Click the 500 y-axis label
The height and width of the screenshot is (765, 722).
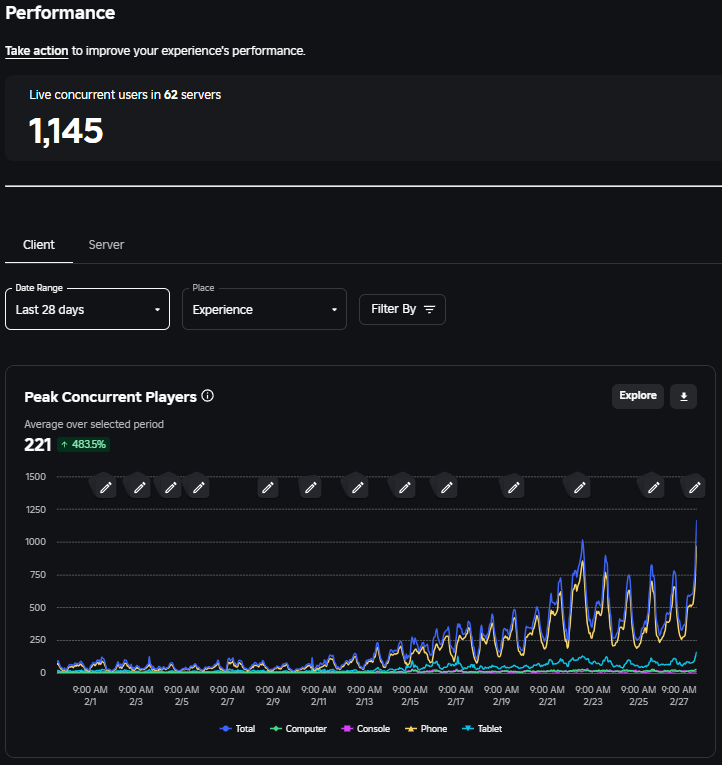pos(38,607)
